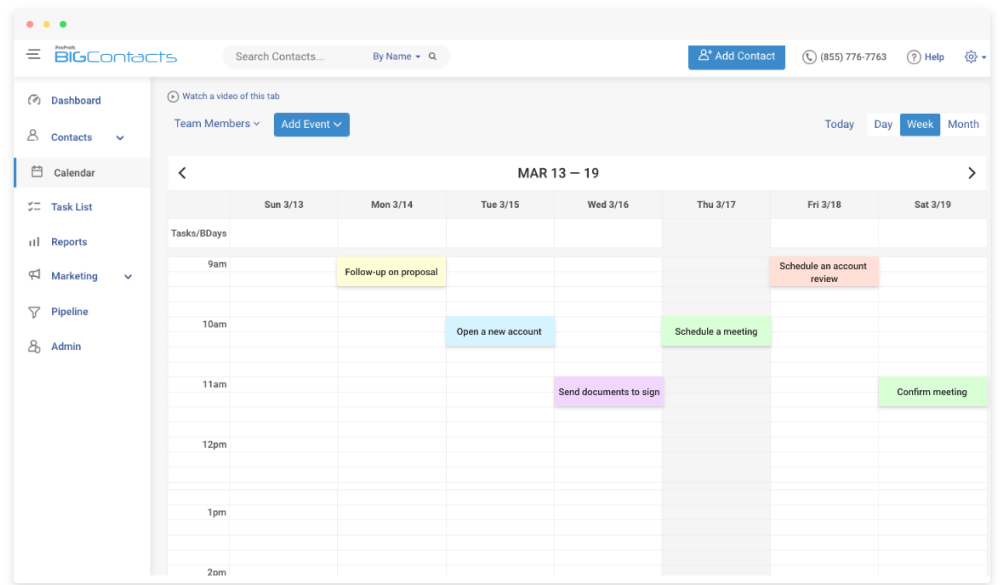Open Task List in sidebar

71,207
